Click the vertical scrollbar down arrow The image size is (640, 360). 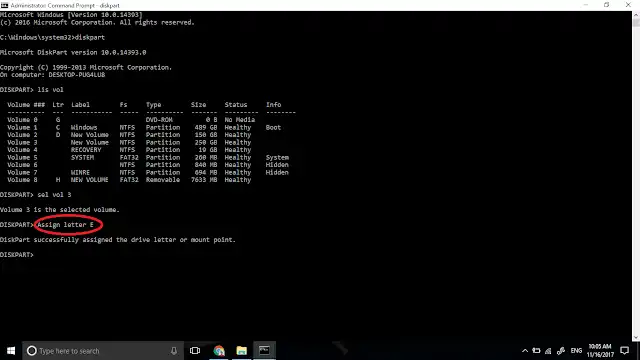point(636,338)
